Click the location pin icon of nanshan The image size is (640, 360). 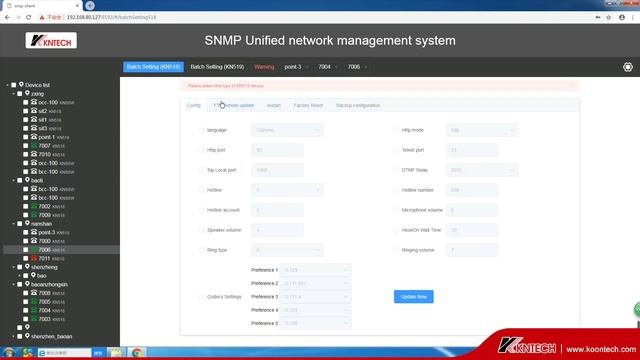click(27, 223)
